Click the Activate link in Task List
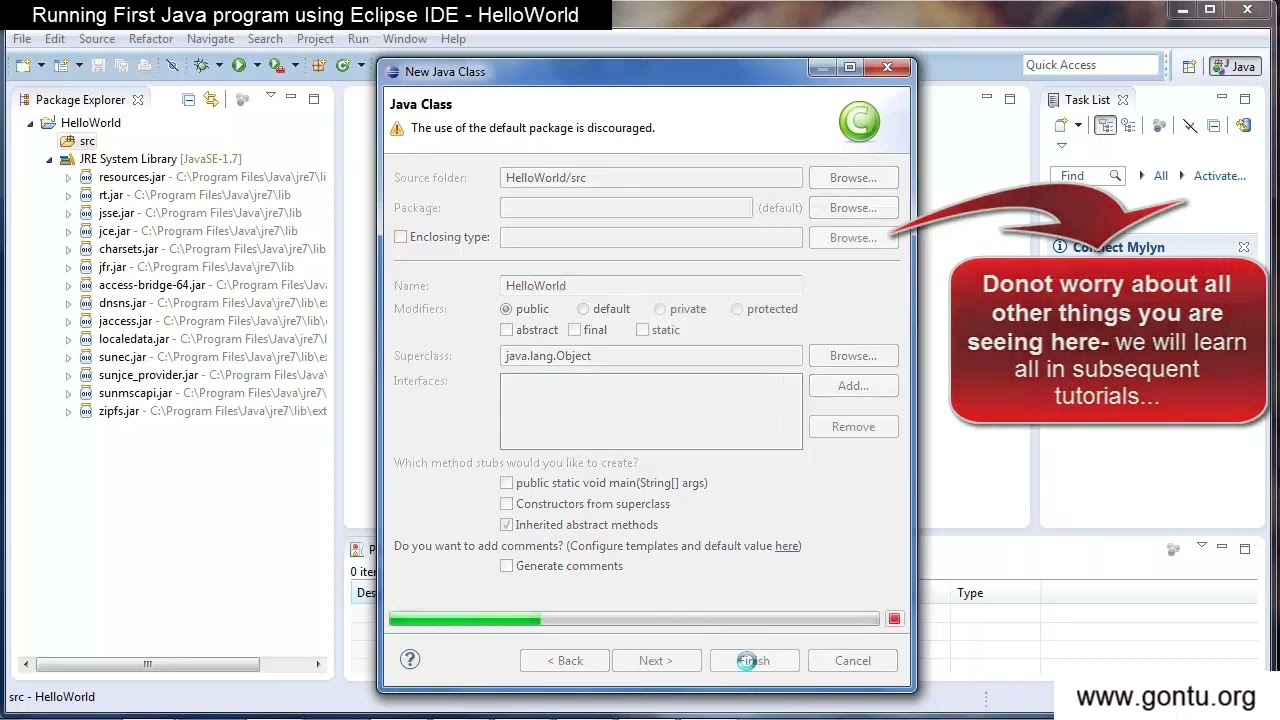Image resolution: width=1280 pixels, height=720 pixels. point(1220,176)
